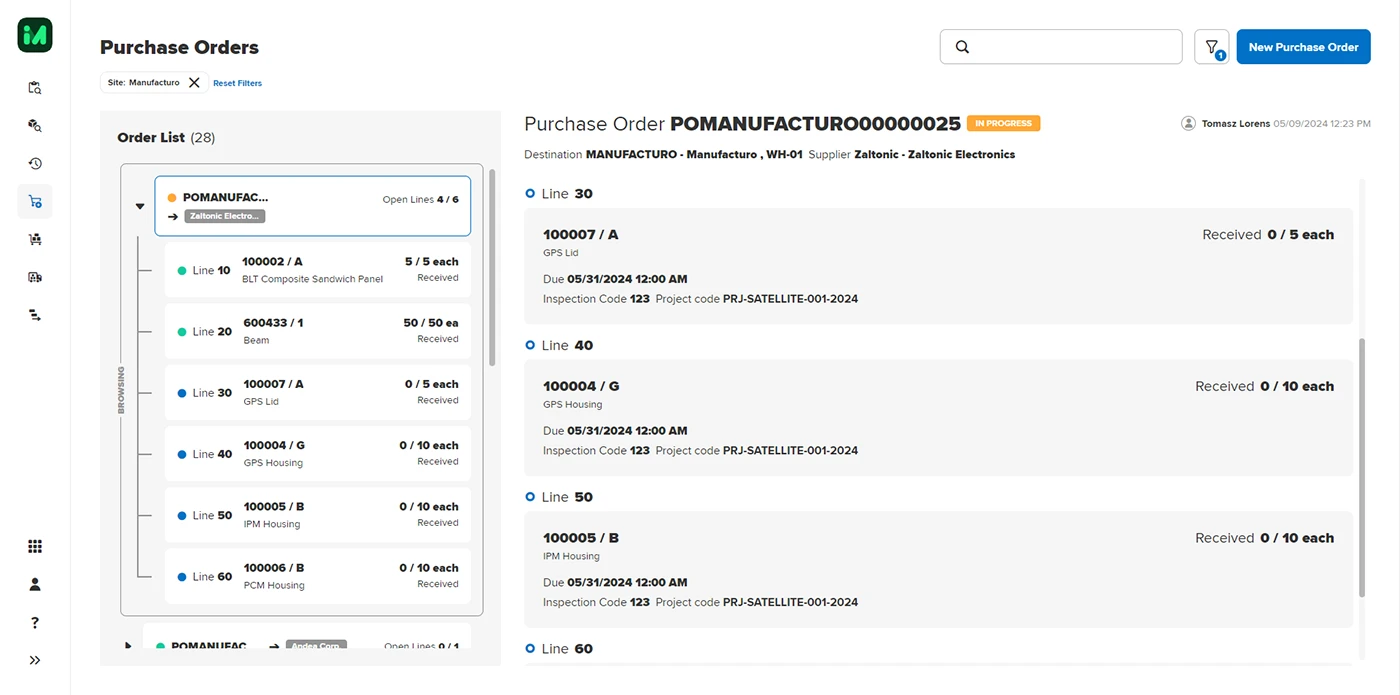Select Line 20 Beam in order list
Image resolution: width=1400 pixels, height=695 pixels.
[317, 331]
